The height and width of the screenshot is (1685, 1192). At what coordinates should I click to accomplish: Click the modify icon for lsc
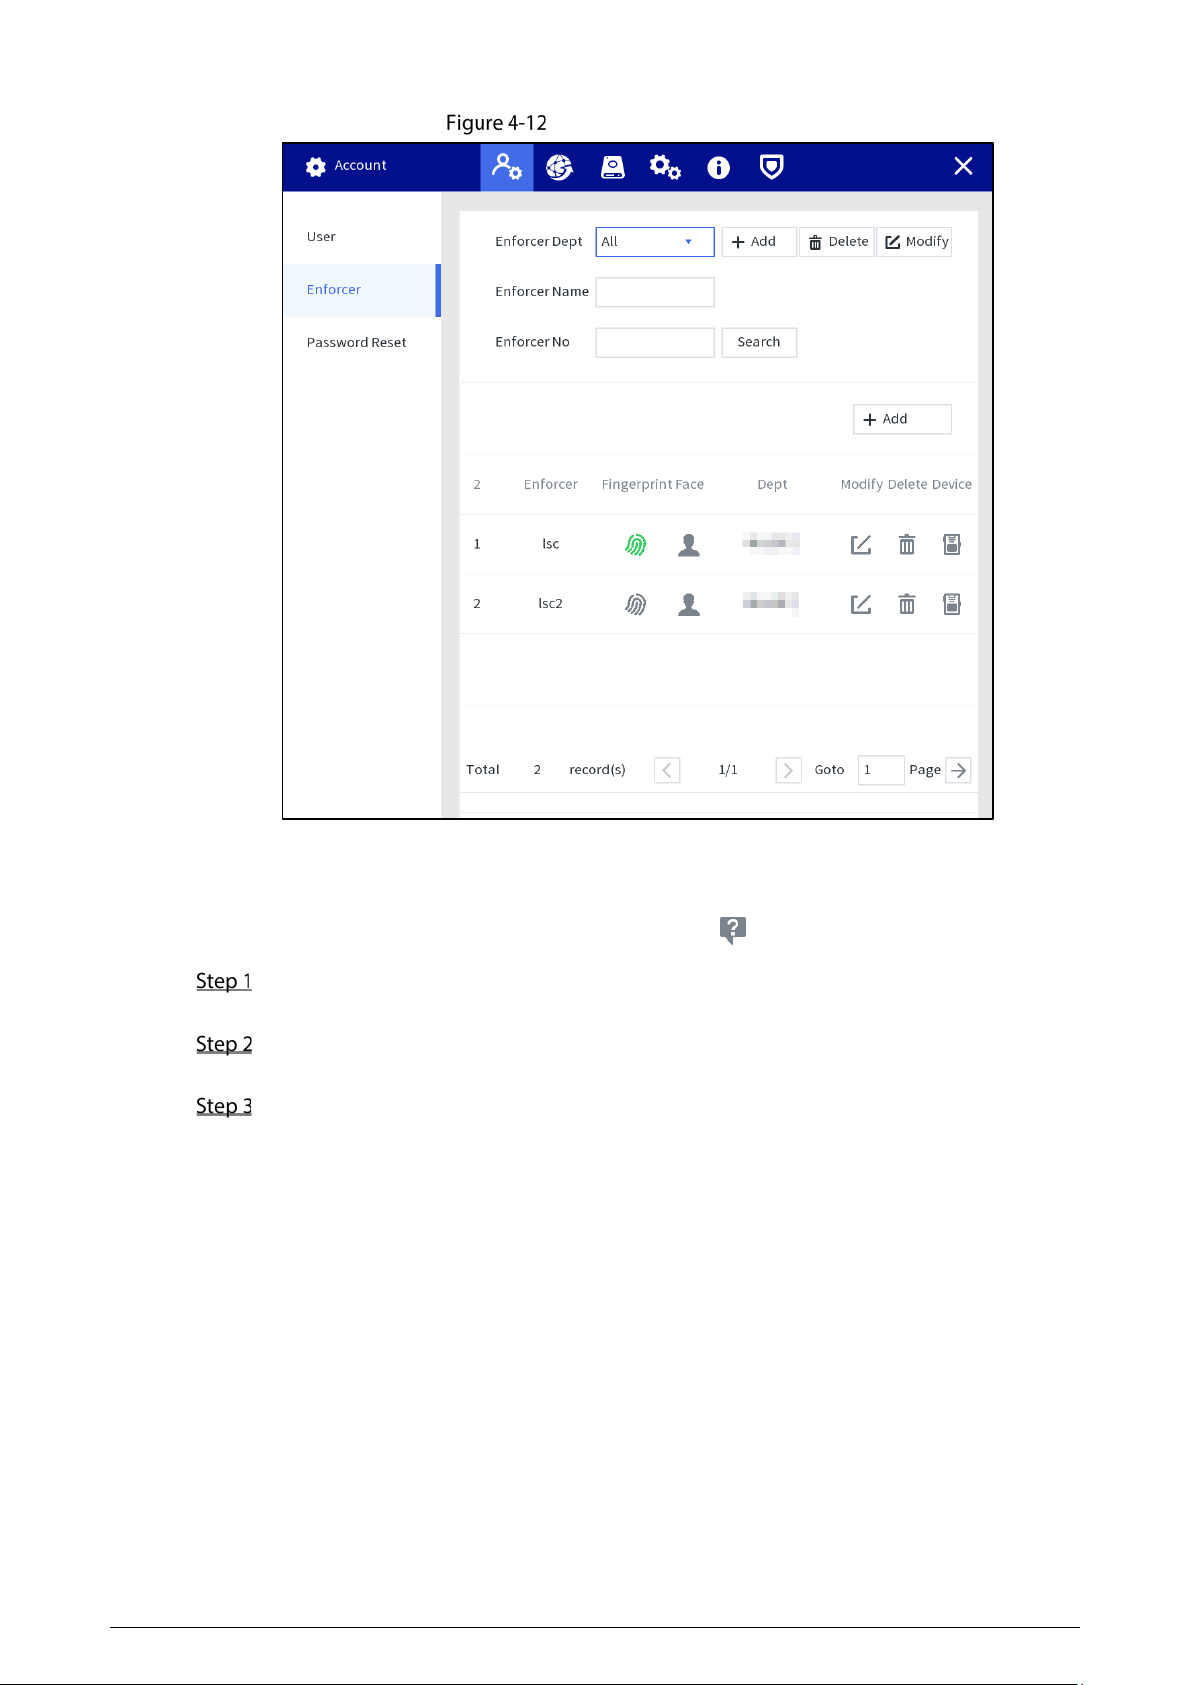[861, 545]
